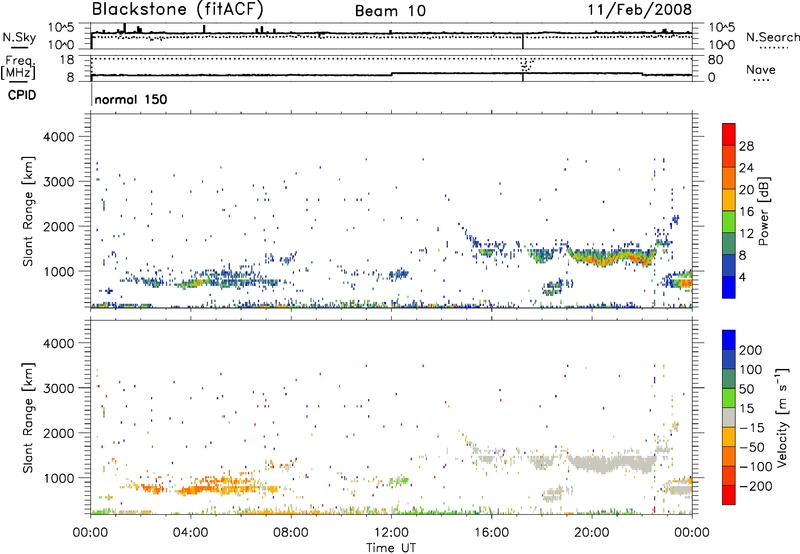The height and width of the screenshot is (554, 800).
Task: Select the '12:00' time tick label
Action: tap(391, 533)
